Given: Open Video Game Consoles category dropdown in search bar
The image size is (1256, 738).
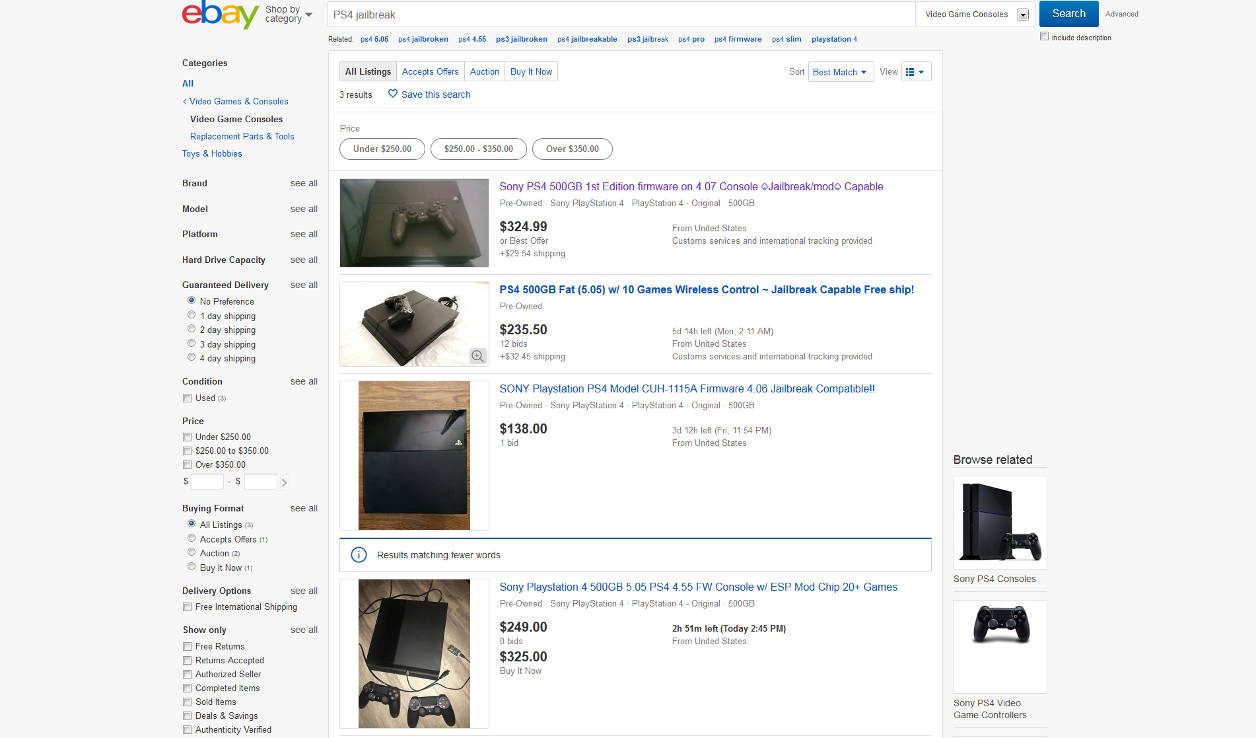Looking at the screenshot, I should (x=977, y=14).
